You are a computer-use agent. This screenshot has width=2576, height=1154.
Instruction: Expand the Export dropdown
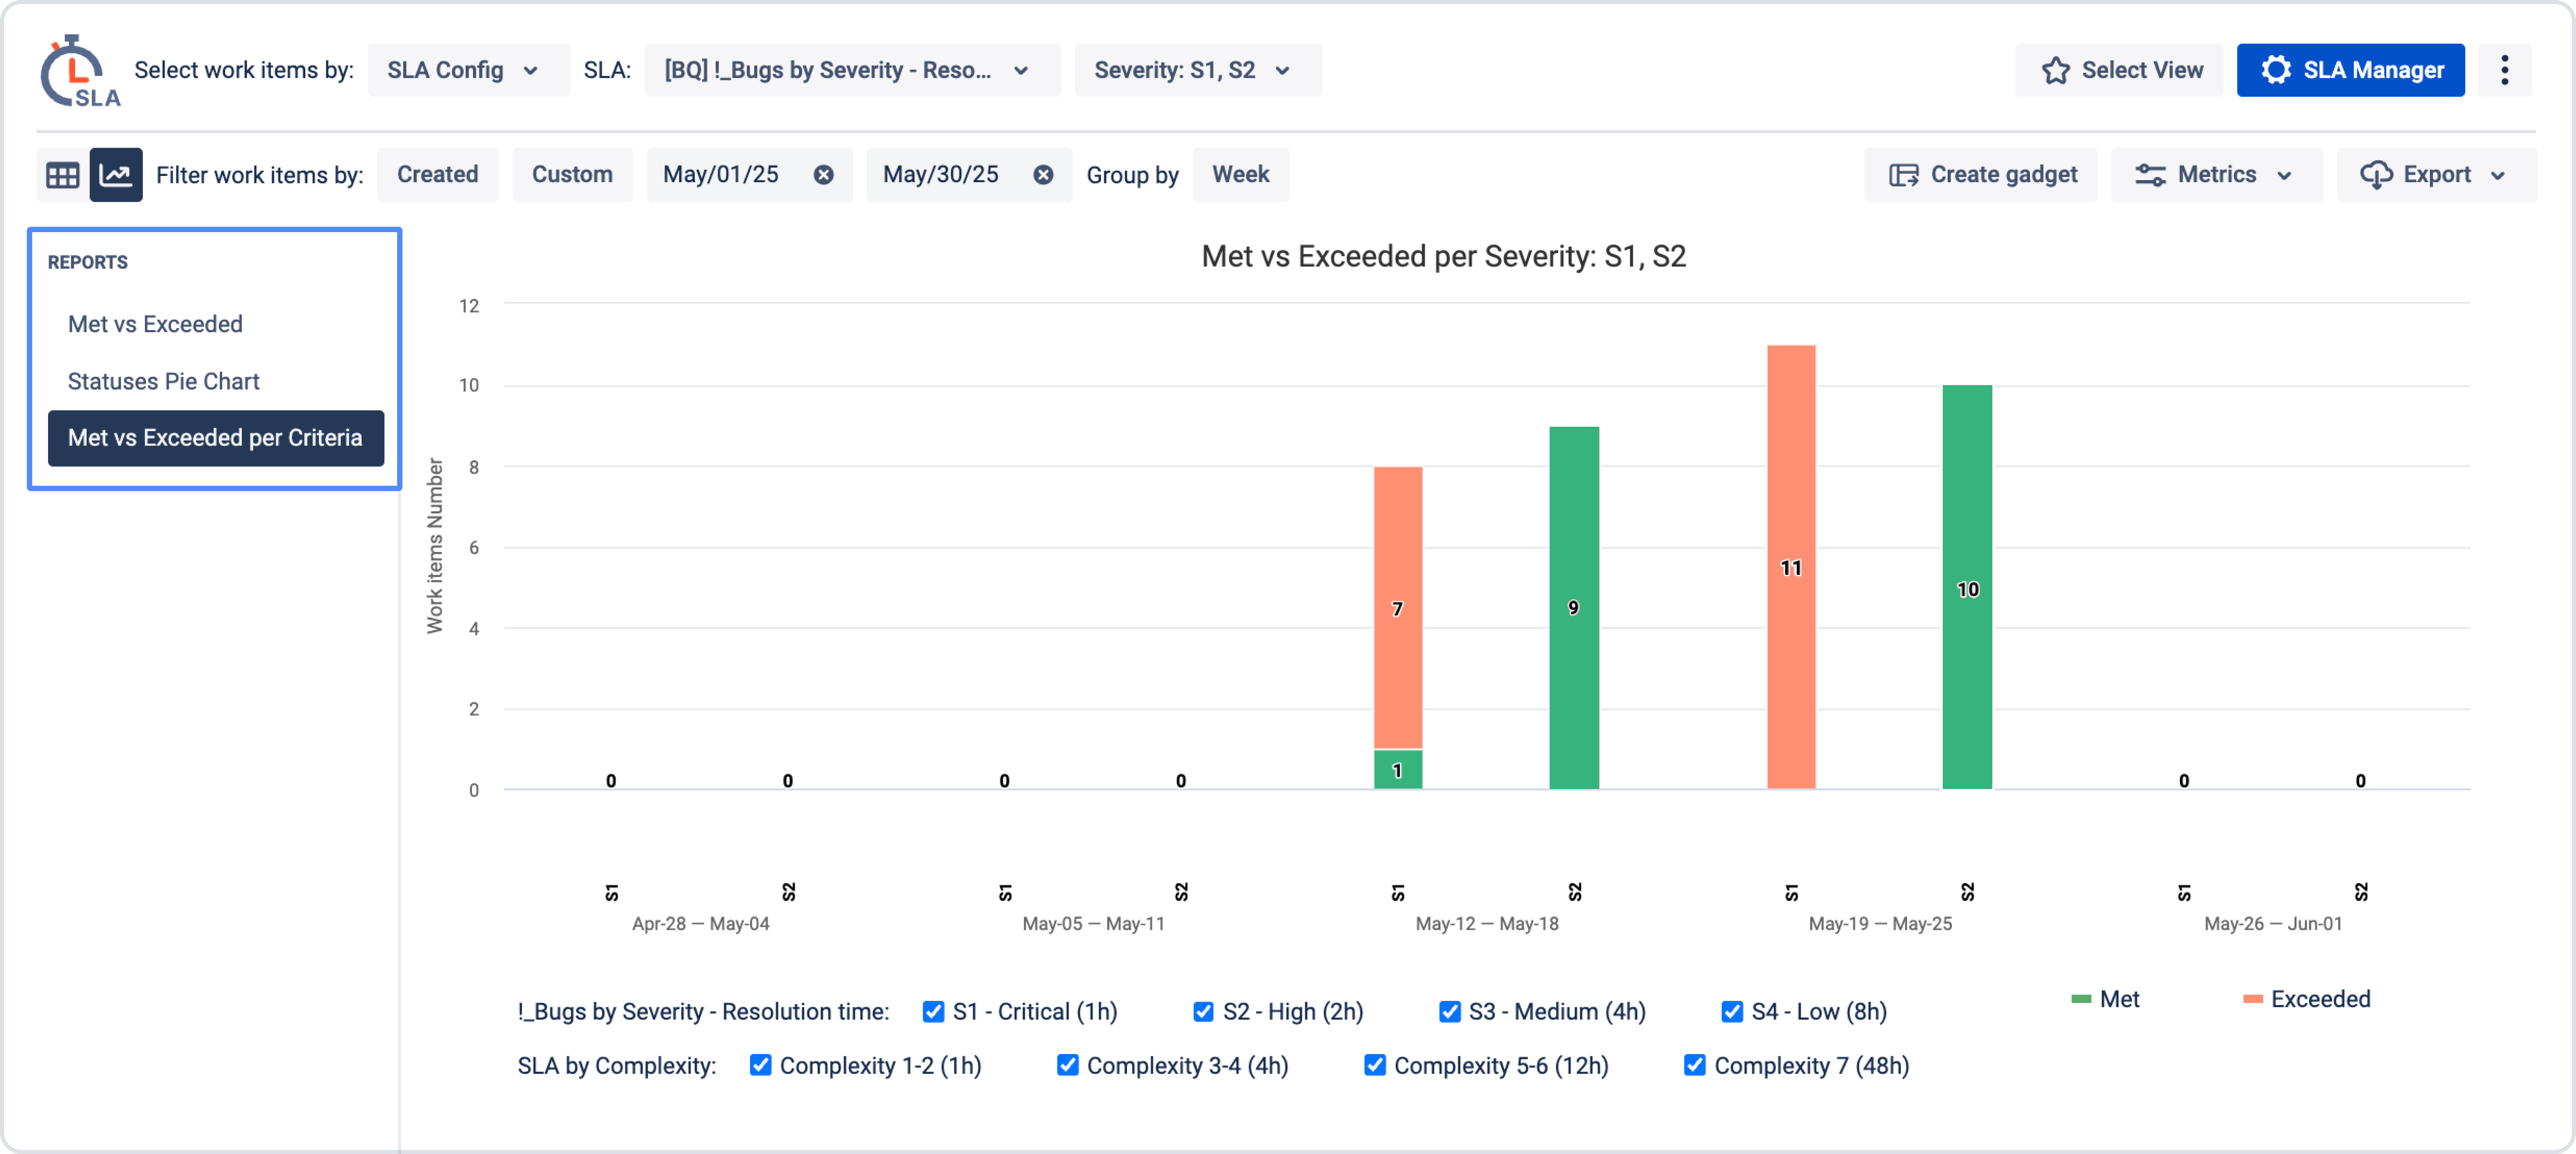click(2436, 175)
